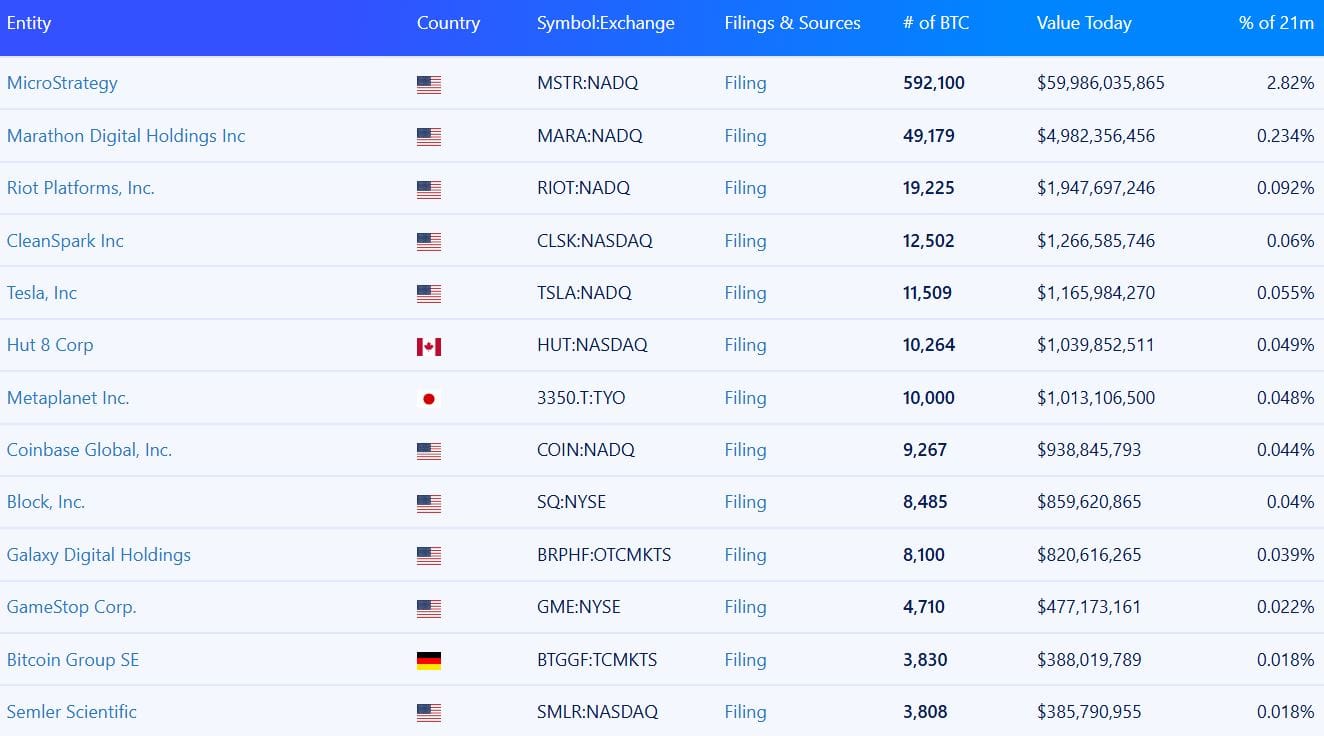This screenshot has height=736, width=1324.
Task: Open Marathon Digital Holdings Inc link
Action: pos(126,135)
